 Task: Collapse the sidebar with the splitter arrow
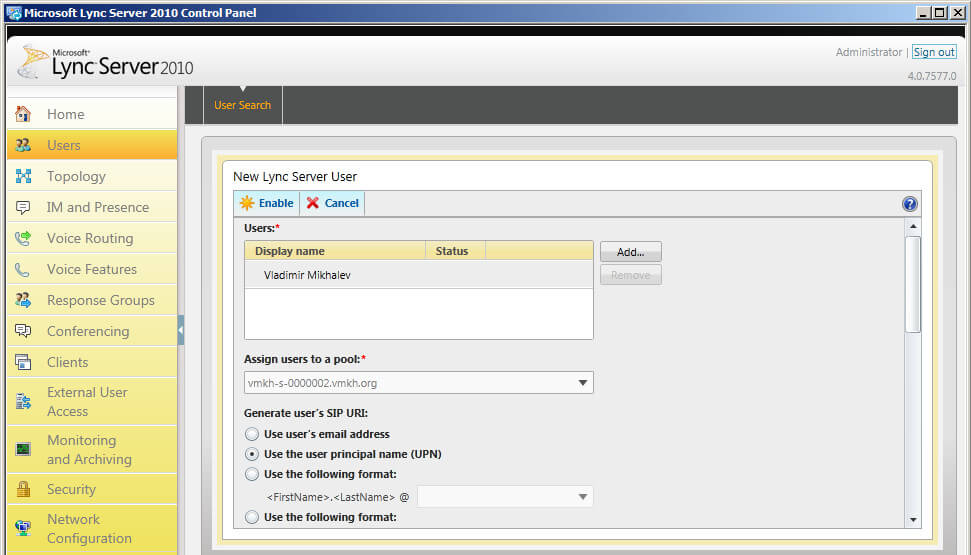(x=181, y=330)
